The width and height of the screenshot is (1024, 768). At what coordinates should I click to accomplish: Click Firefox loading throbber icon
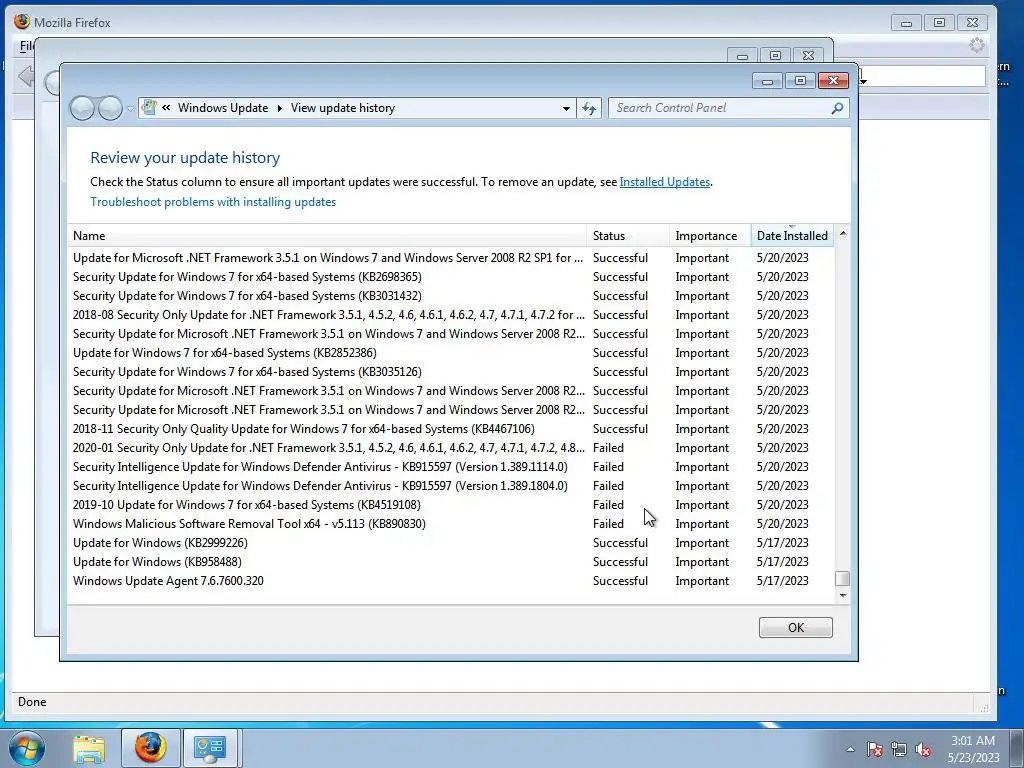[976, 45]
